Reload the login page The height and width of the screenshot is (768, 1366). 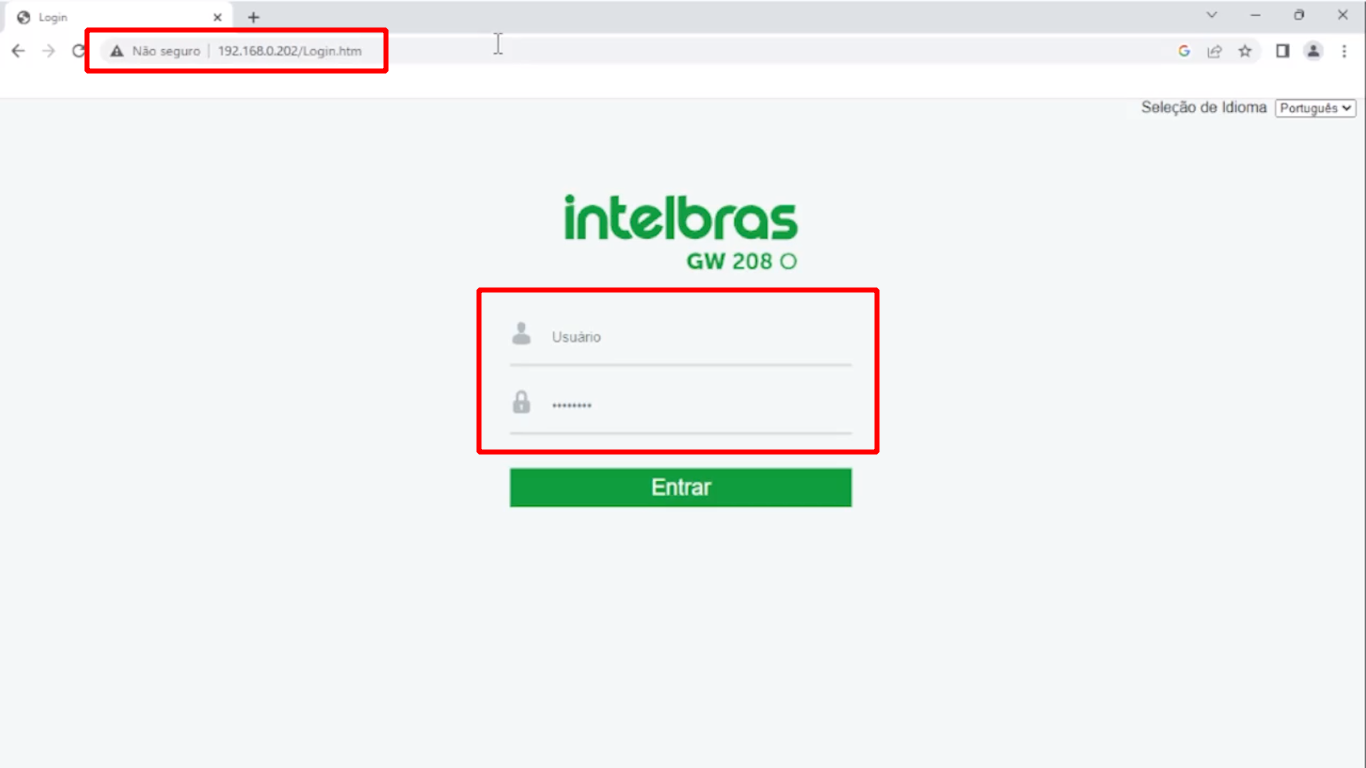pos(78,51)
